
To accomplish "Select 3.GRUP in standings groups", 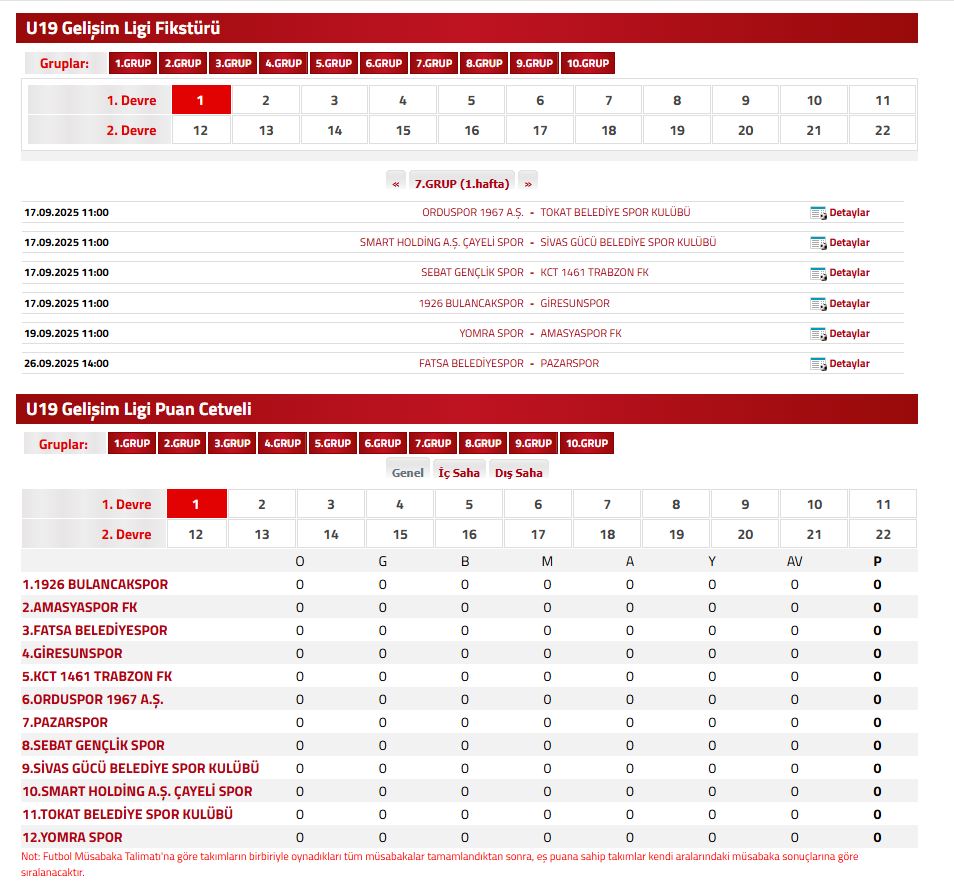I will 233,443.
